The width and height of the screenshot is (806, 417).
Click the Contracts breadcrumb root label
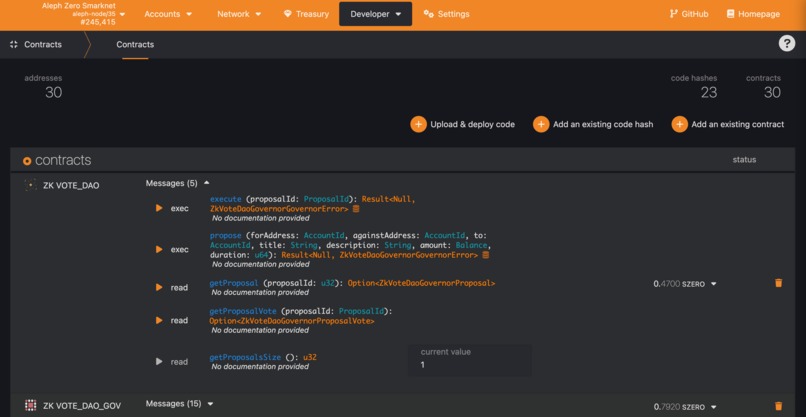tap(43, 45)
